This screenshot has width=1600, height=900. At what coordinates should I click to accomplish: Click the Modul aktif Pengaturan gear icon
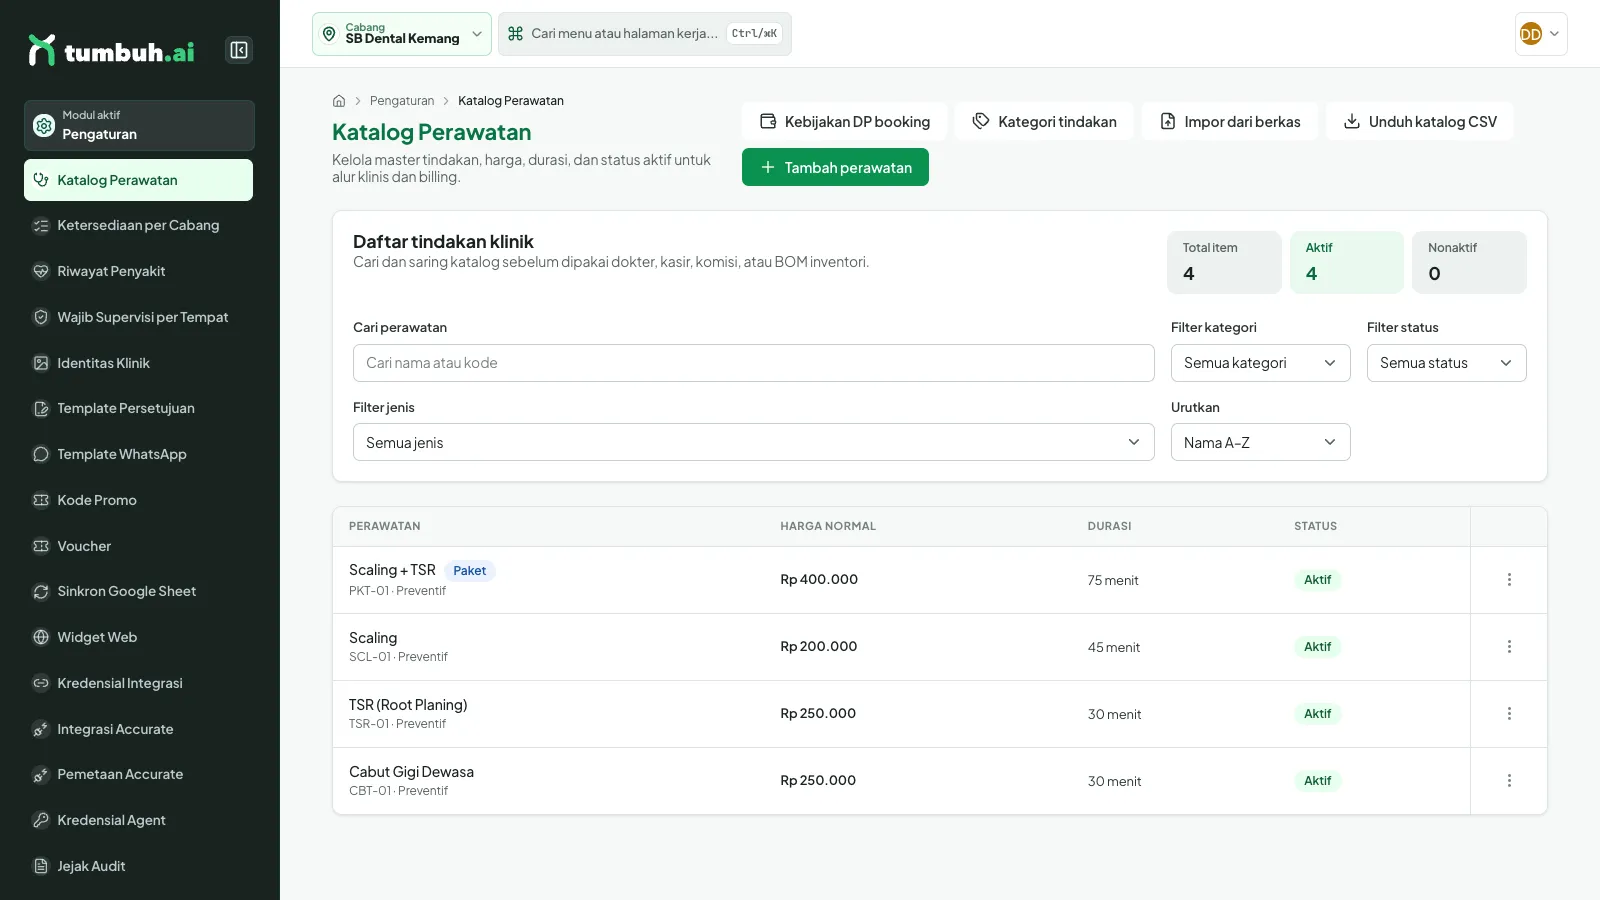[44, 125]
